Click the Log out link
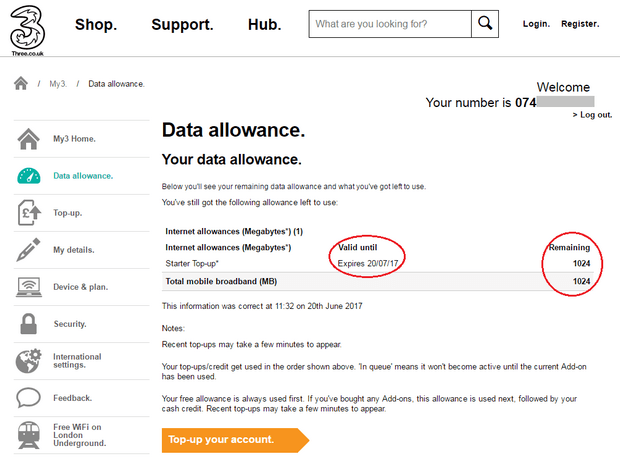Image resolution: width=620 pixels, height=461 pixels. (x=592, y=115)
